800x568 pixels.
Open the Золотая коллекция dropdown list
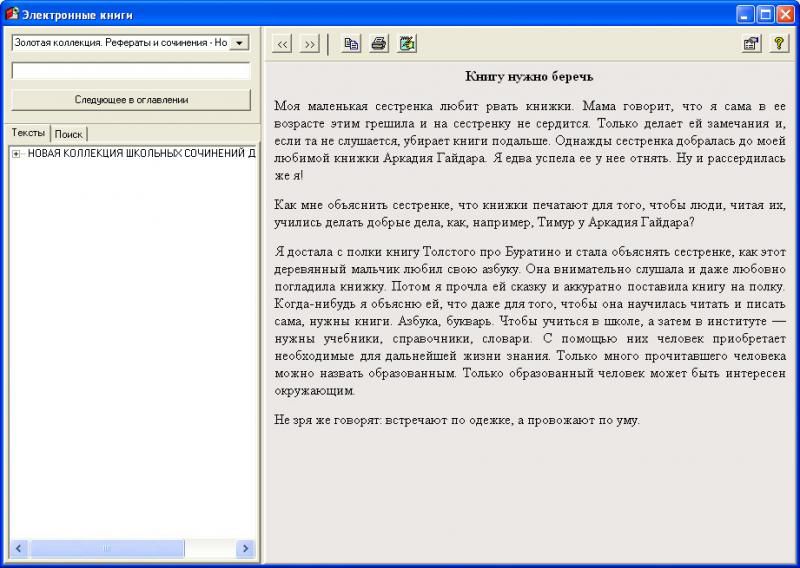click(x=239, y=43)
